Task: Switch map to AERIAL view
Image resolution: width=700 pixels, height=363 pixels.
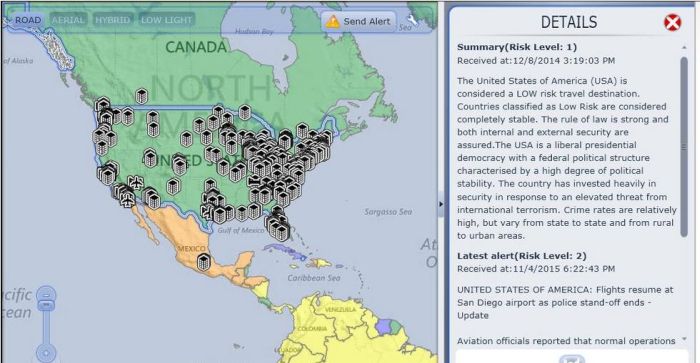Action: (x=67, y=20)
